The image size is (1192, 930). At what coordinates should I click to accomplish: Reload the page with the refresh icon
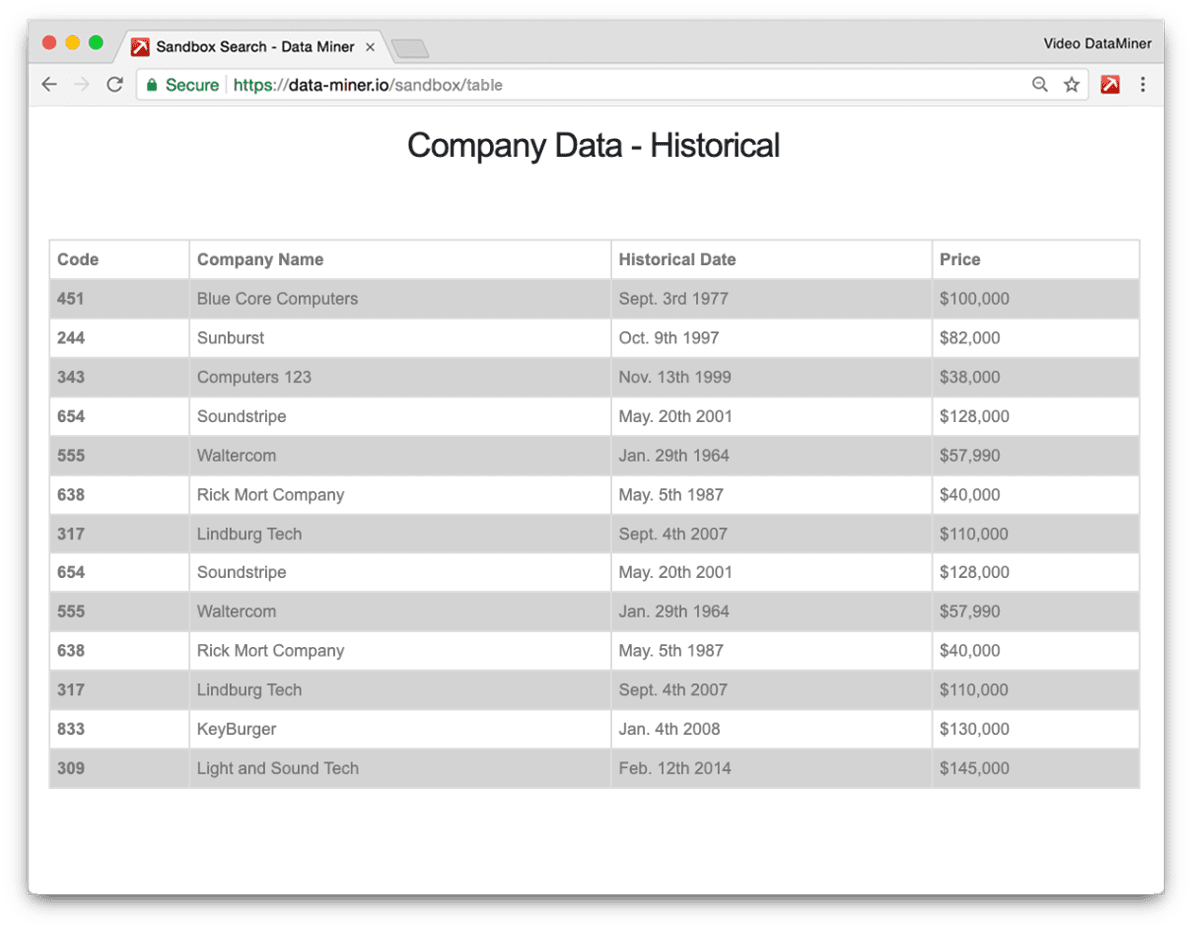click(113, 85)
